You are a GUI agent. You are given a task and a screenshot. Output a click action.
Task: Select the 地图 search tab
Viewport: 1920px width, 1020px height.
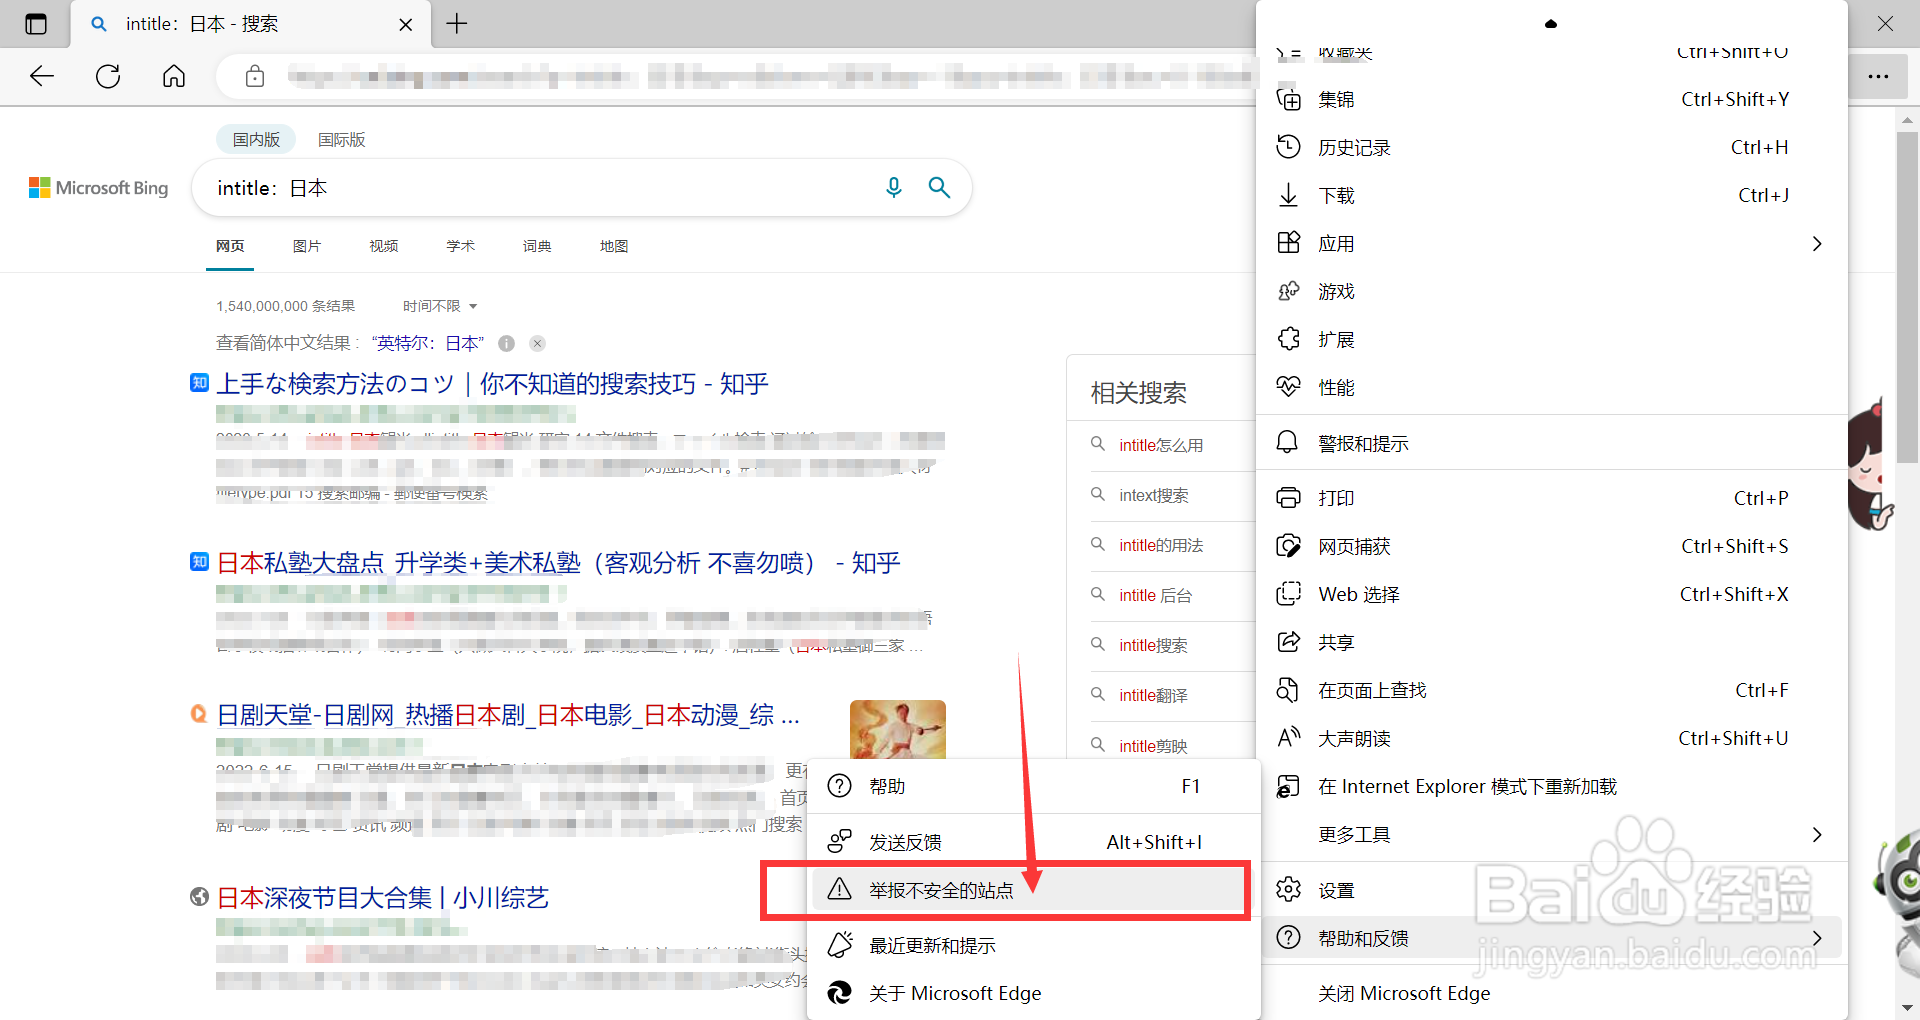click(614, 246)
